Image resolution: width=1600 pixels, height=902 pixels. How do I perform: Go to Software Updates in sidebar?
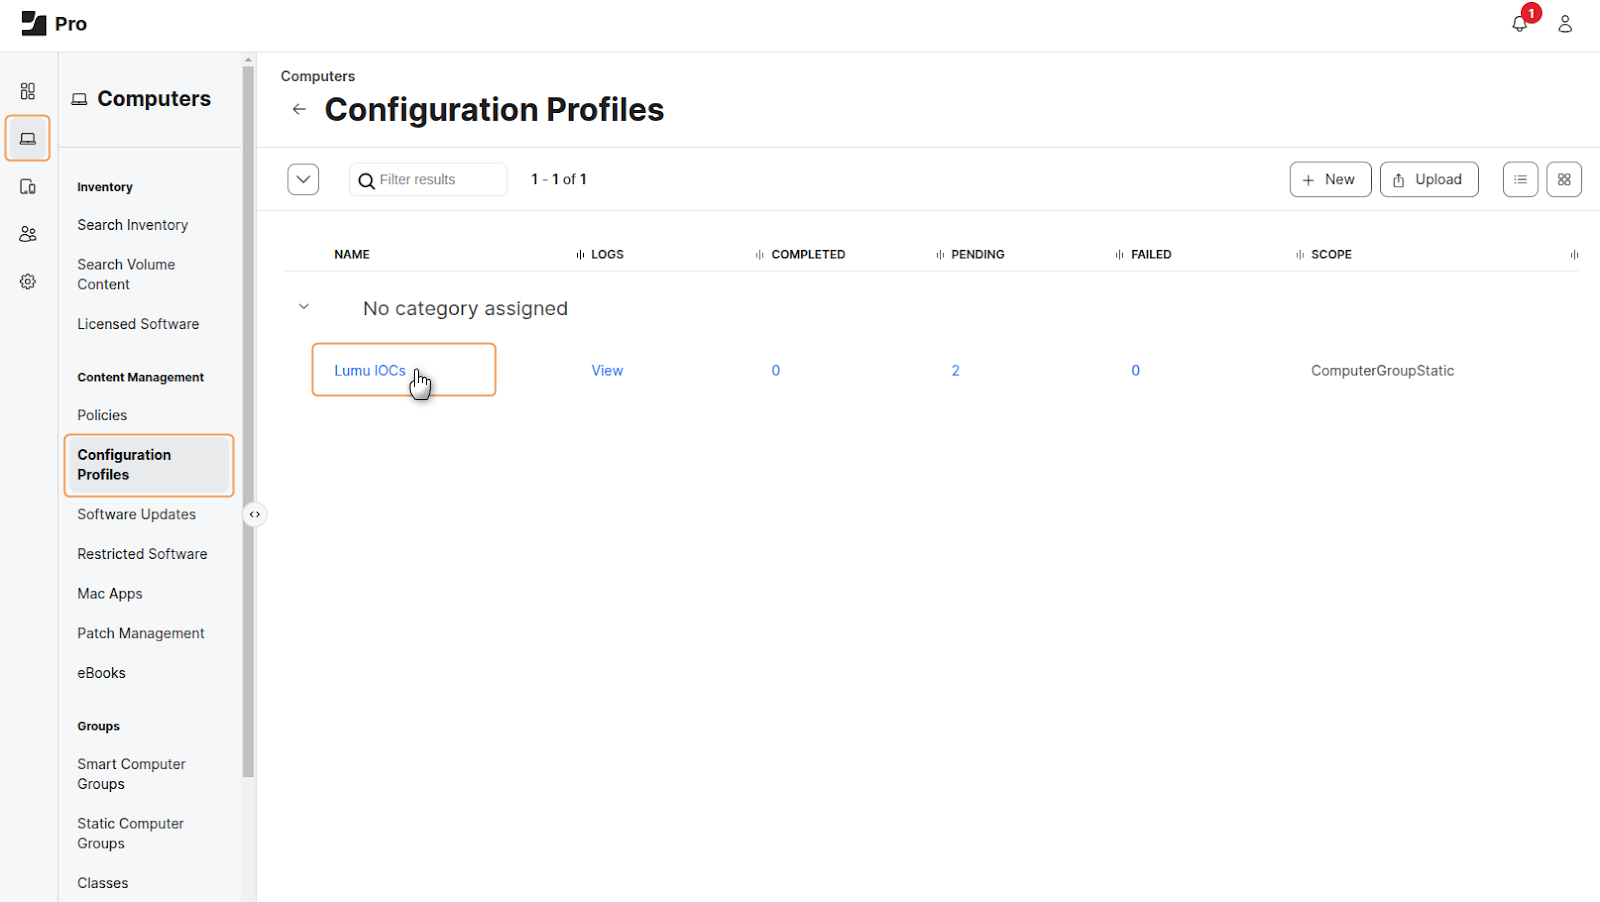[136, 515]
